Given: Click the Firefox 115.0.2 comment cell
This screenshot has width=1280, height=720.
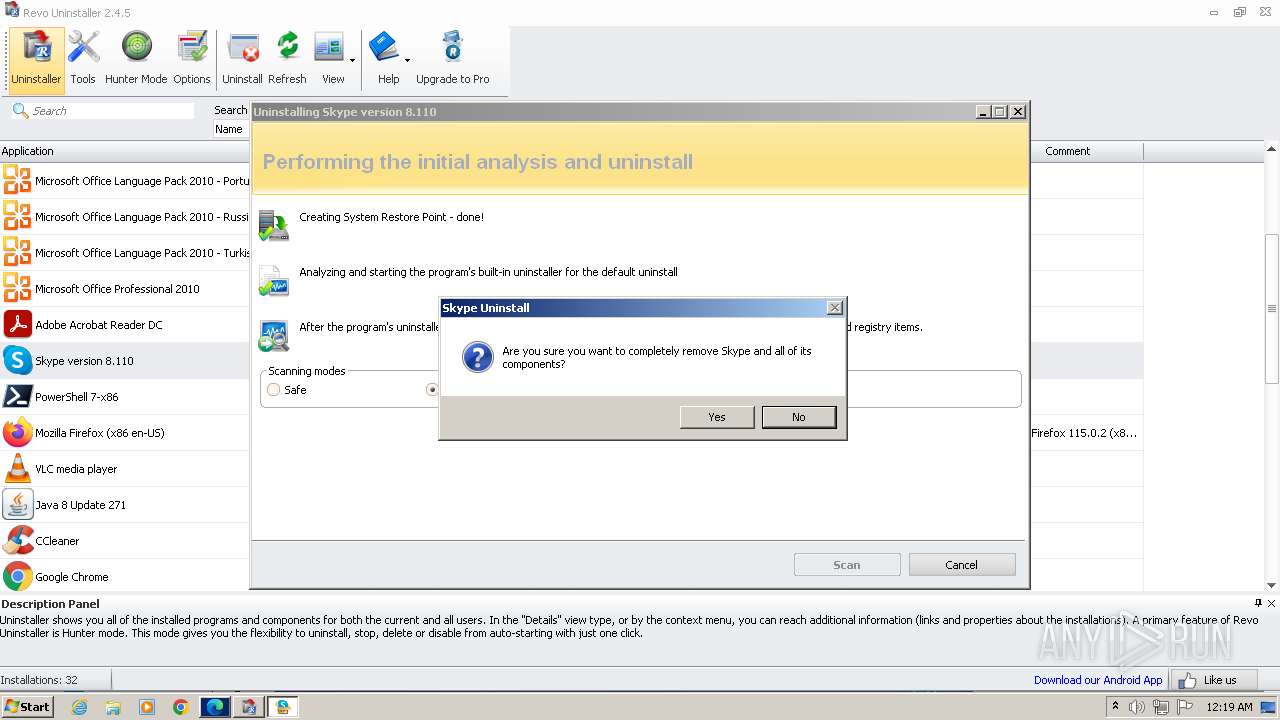Looking at the screenshot, I should [1086, 433].
